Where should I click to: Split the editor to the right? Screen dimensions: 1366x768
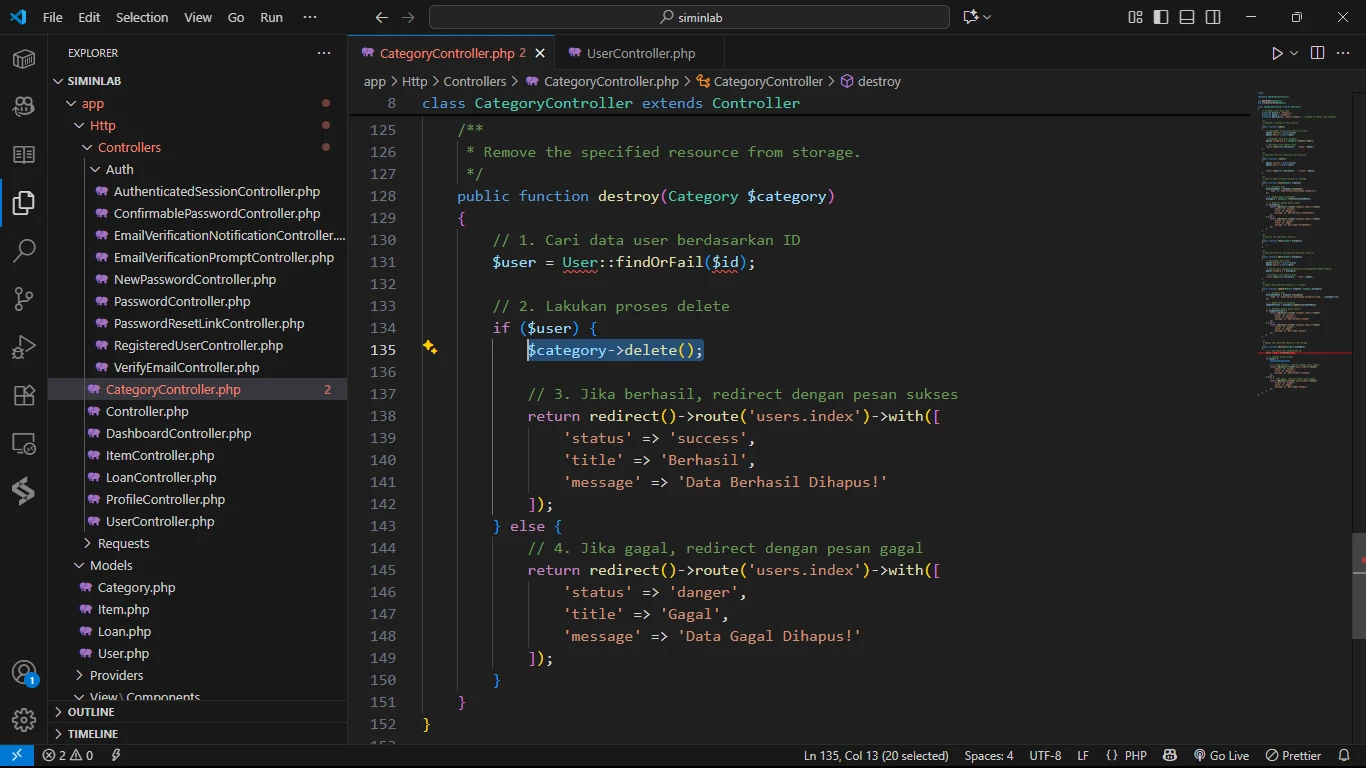pos(1317,53)
